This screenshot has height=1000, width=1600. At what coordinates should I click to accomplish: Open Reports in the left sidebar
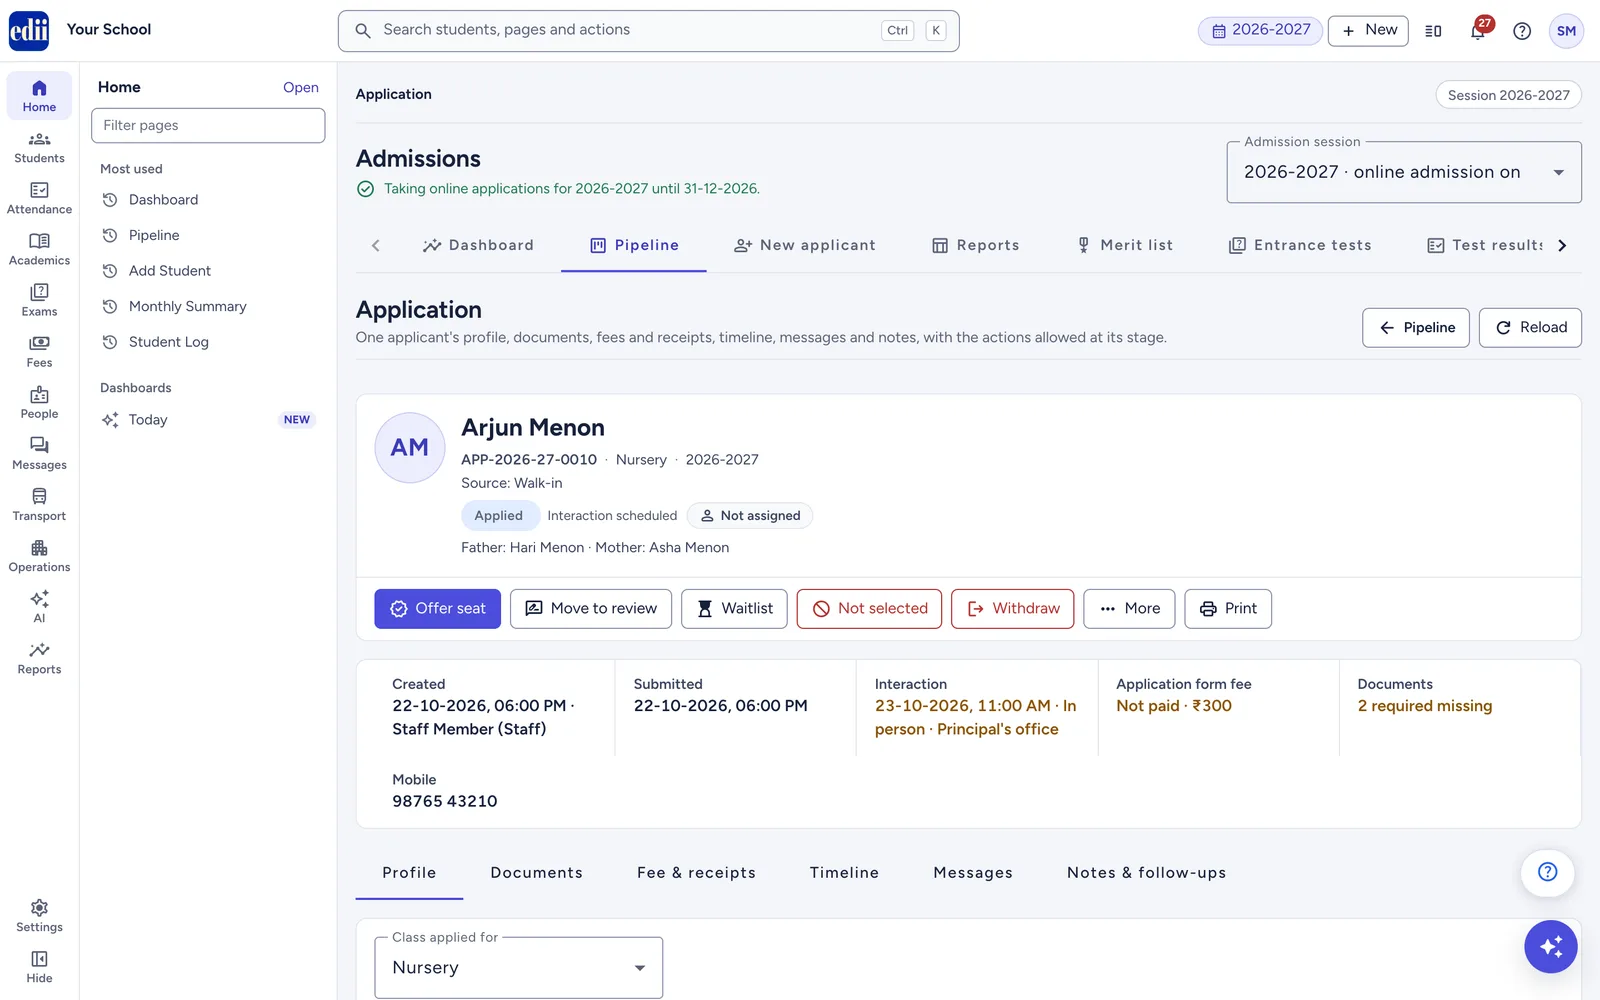(x=39, y=657)
